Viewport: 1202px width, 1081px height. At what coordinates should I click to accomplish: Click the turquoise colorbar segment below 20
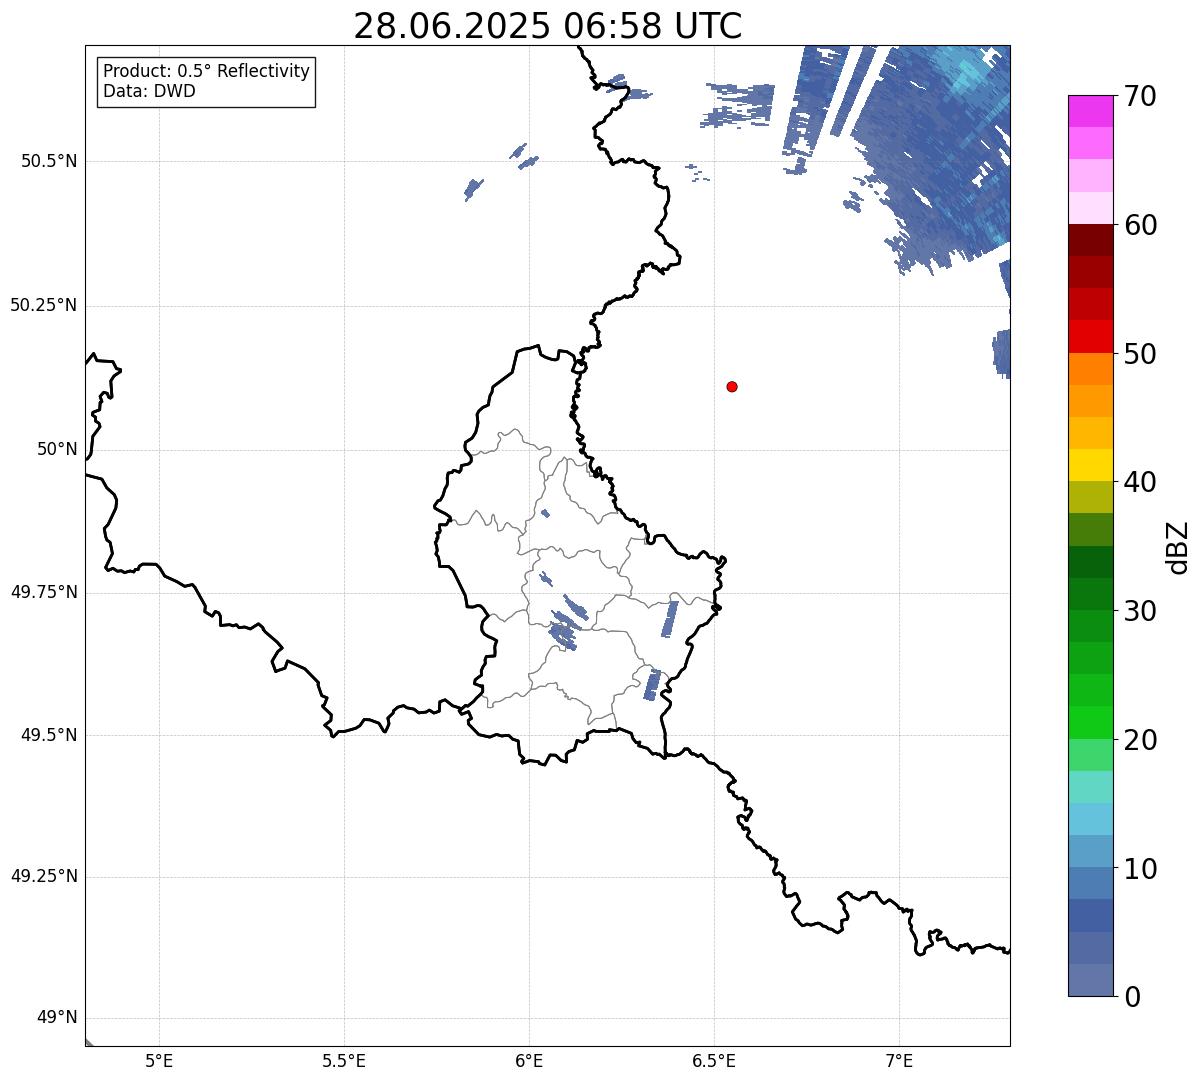1091,787
